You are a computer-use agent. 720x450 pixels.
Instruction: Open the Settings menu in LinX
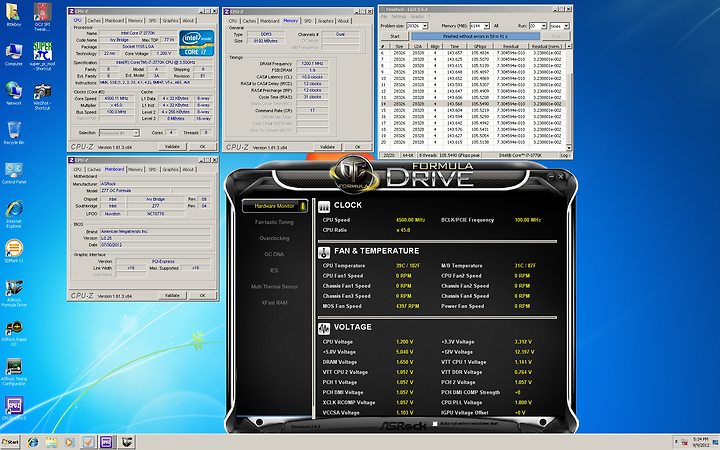tap(399, 17)
